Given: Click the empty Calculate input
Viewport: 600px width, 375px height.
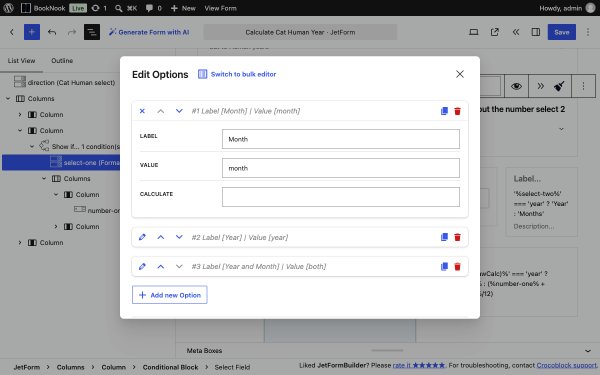Looking at the screenshot, I should [341, 197].
